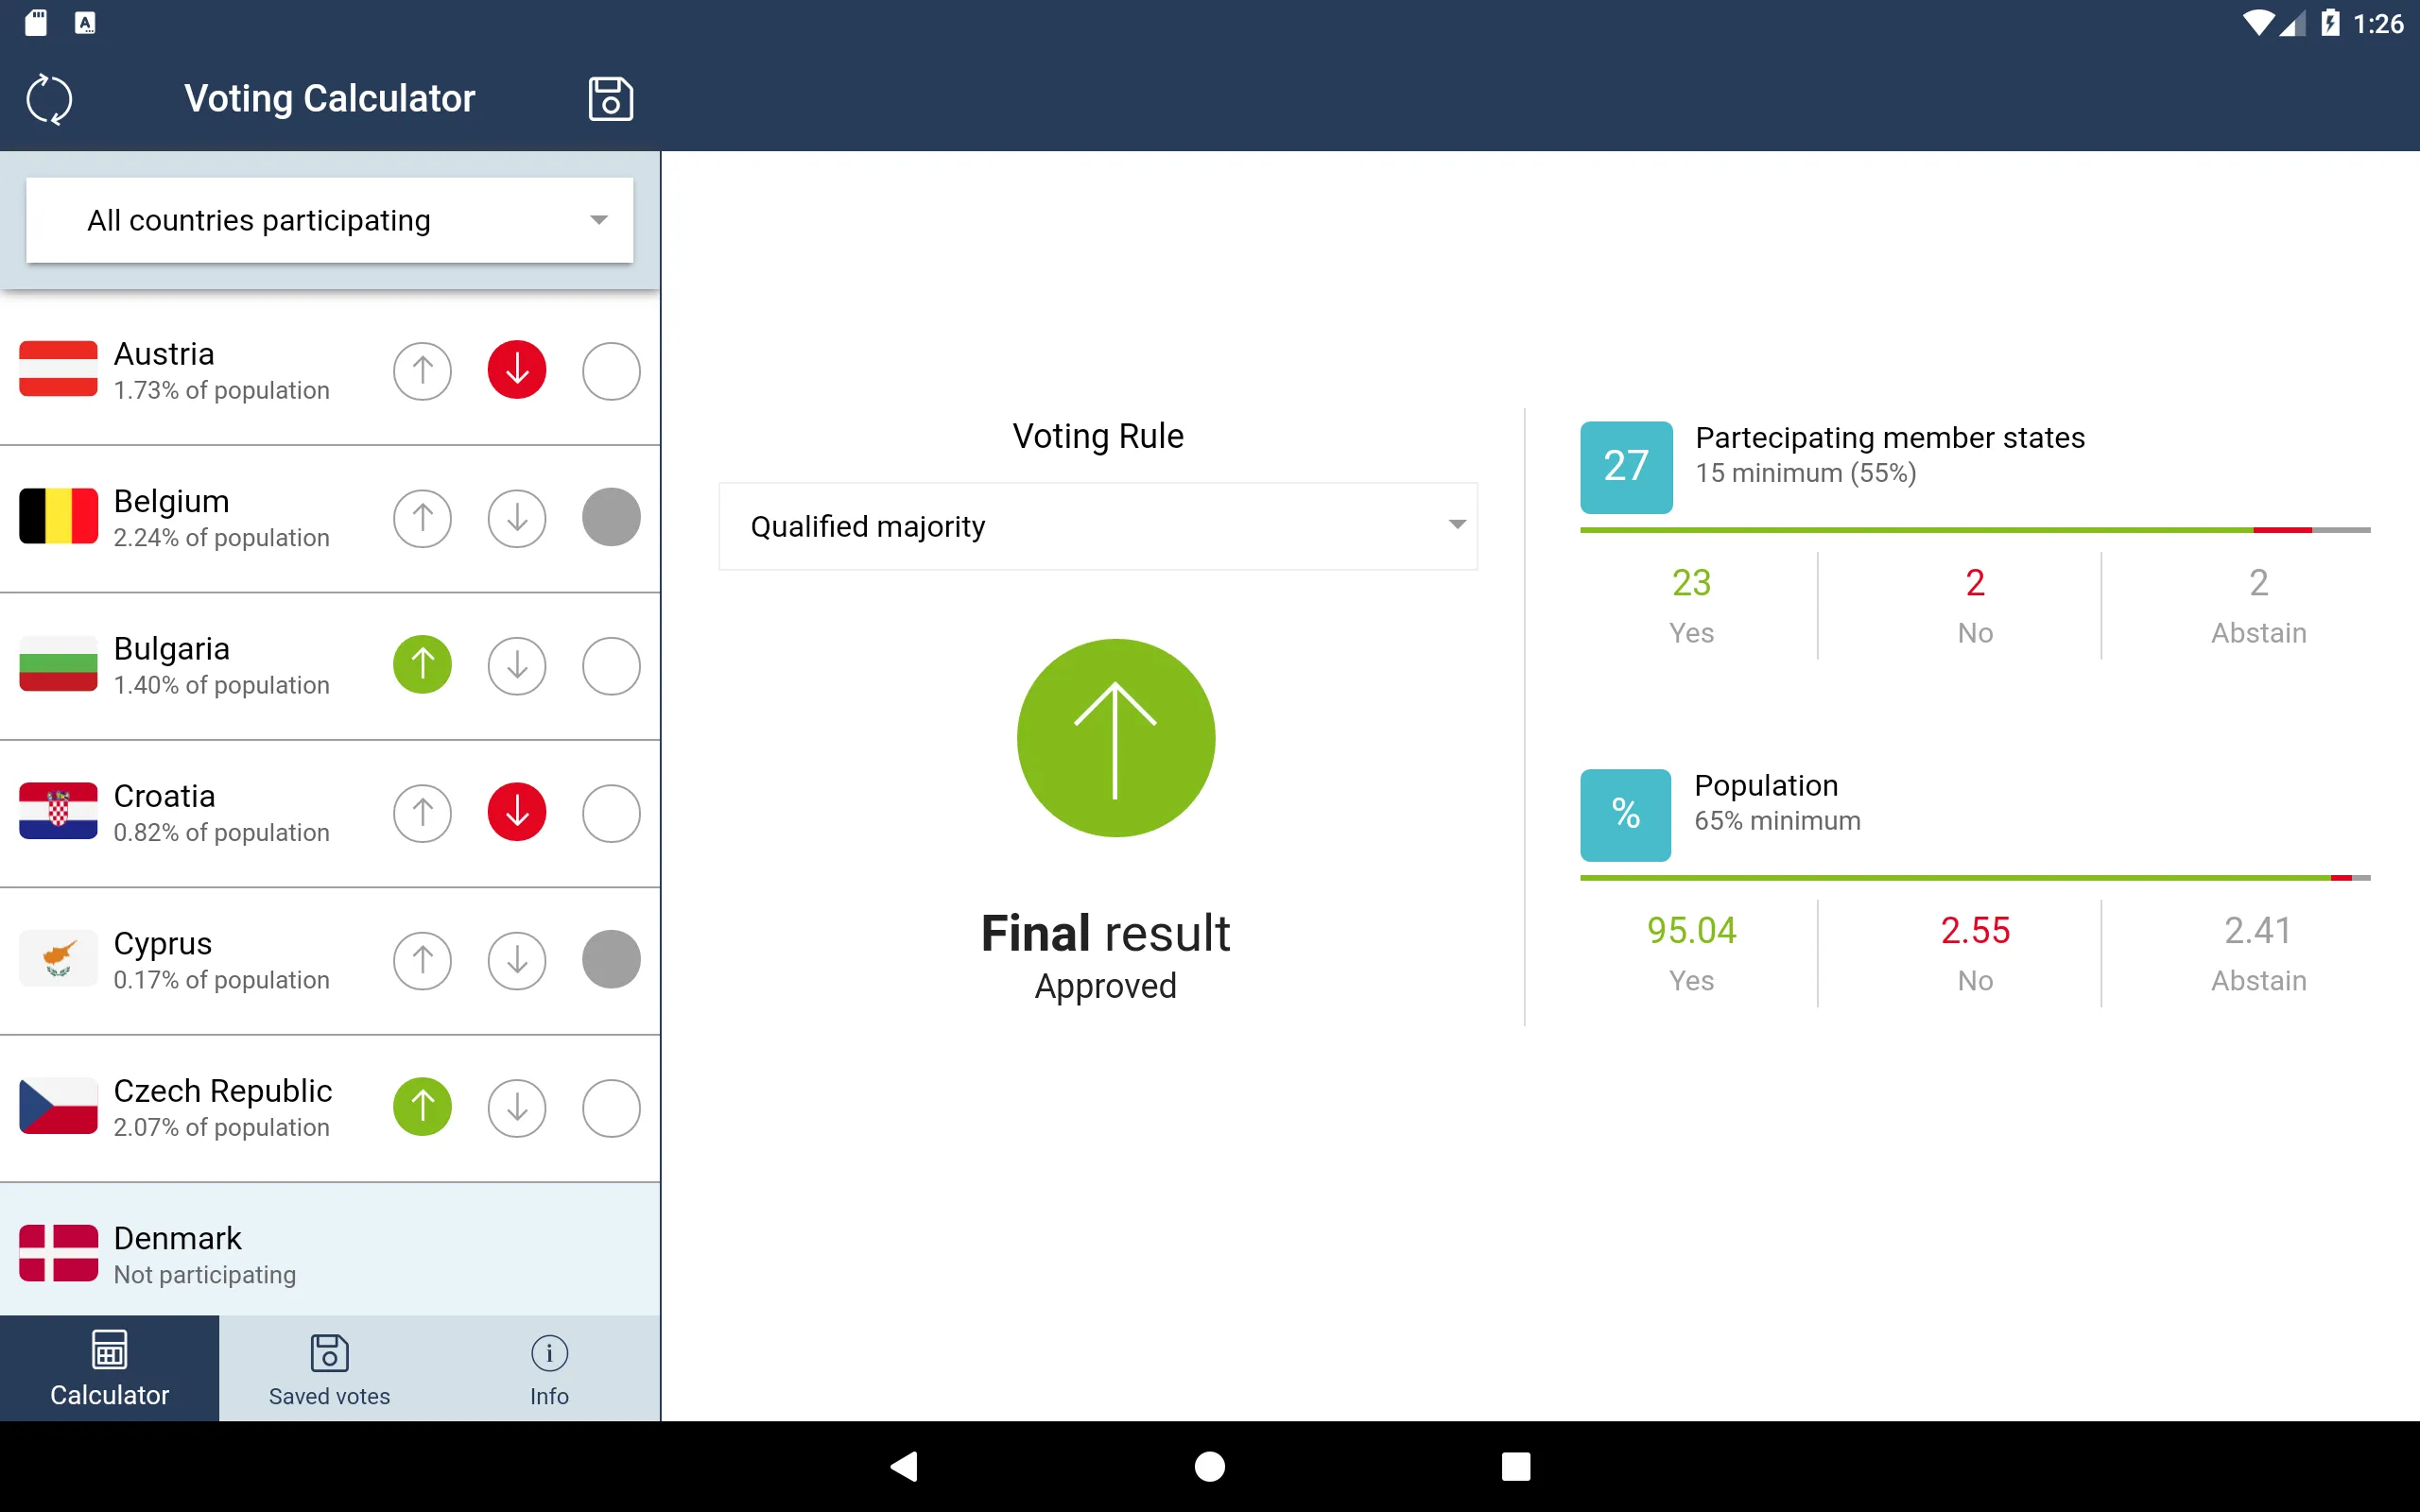Click the save icon in toolbar
This screenshot has height=1512, width=2420.
[x=610, y=97]
